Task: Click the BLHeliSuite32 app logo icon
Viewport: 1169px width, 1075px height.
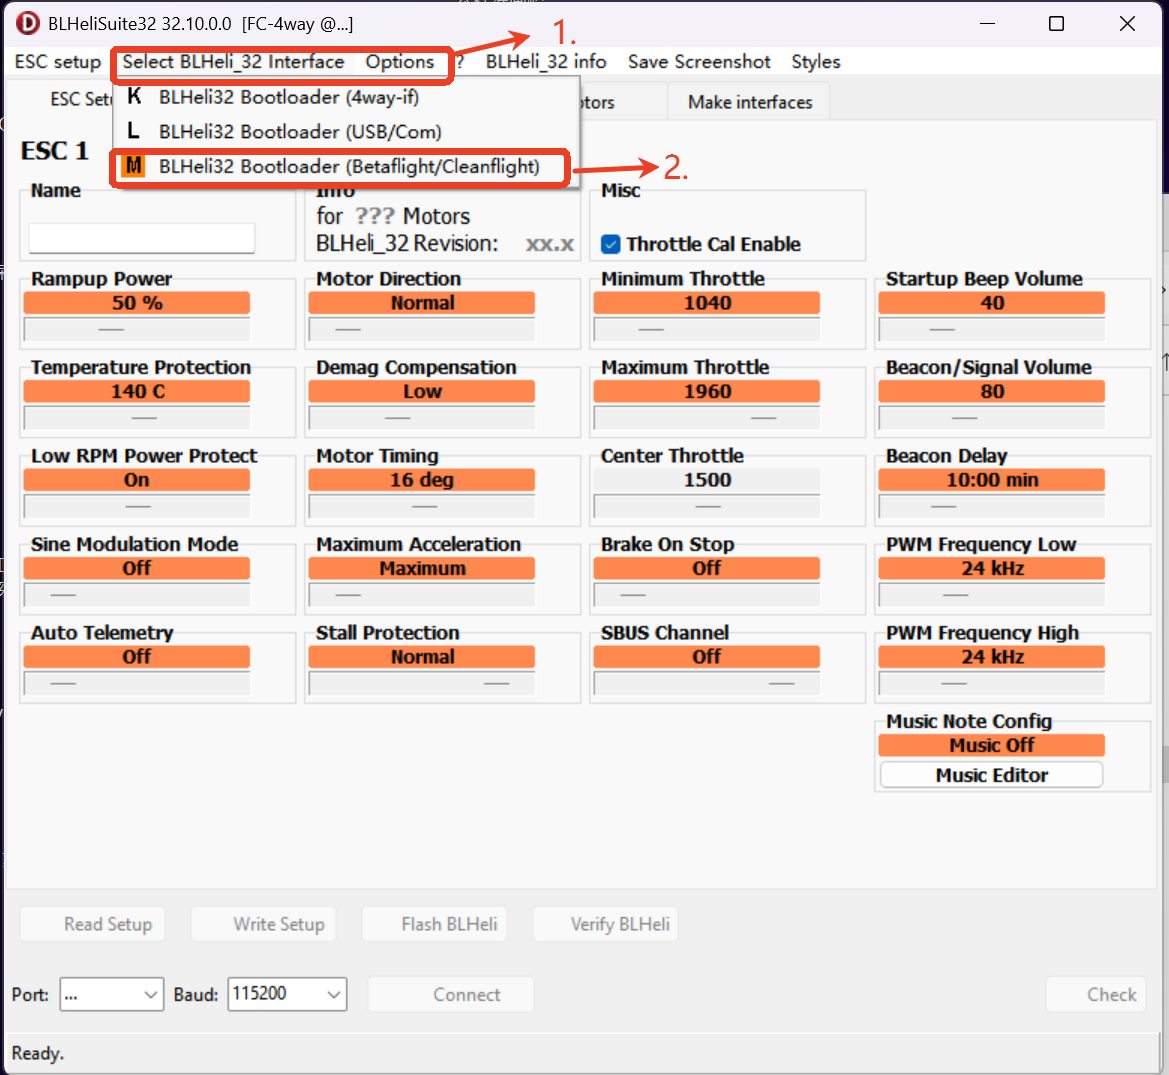Action: coord(28,23)
